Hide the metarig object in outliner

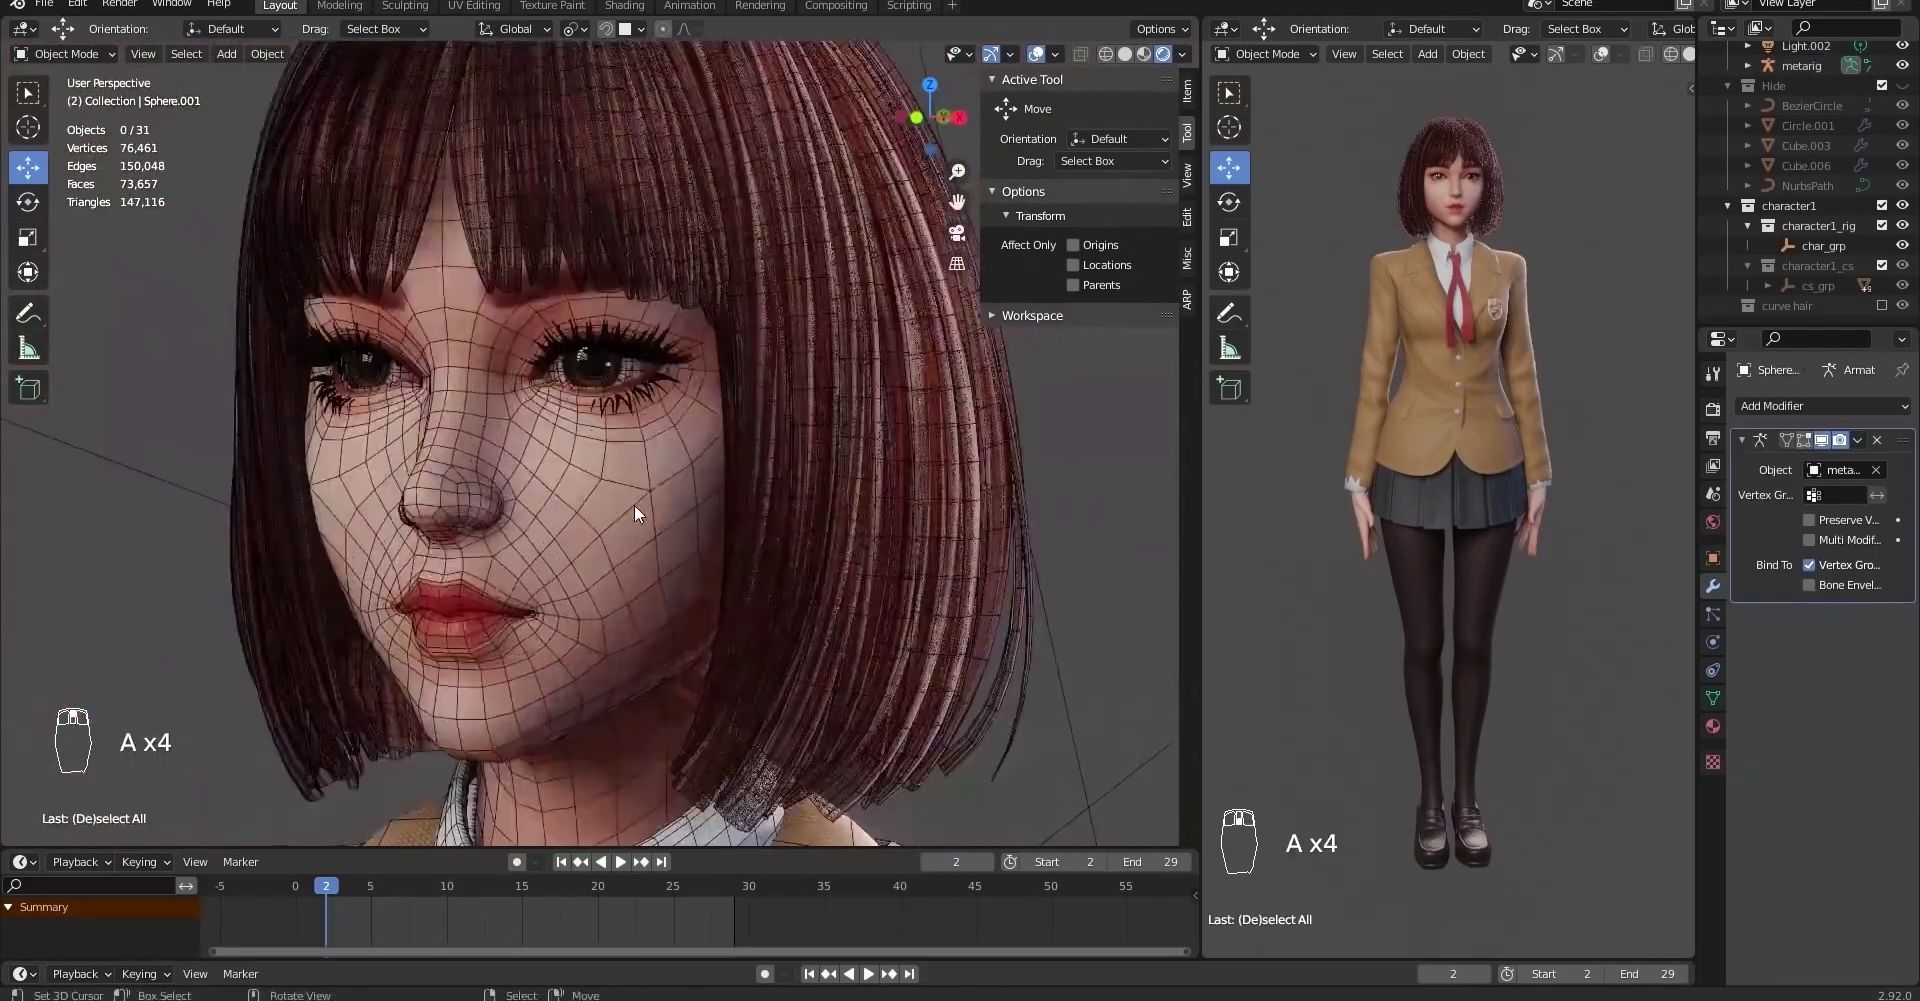pos(1902,66)
